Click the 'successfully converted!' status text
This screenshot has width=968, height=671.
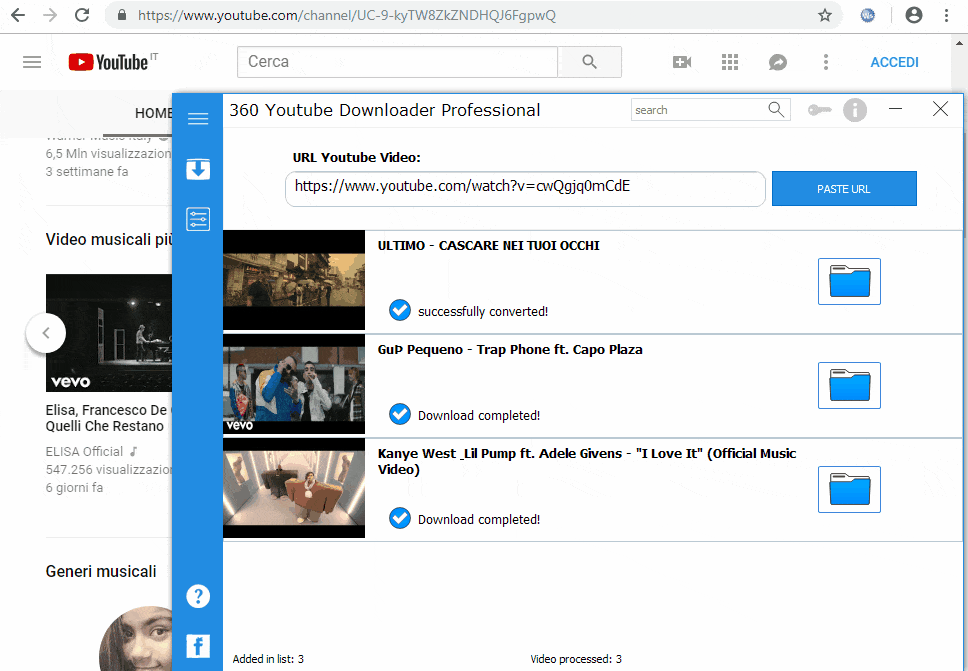pos(483,311)
